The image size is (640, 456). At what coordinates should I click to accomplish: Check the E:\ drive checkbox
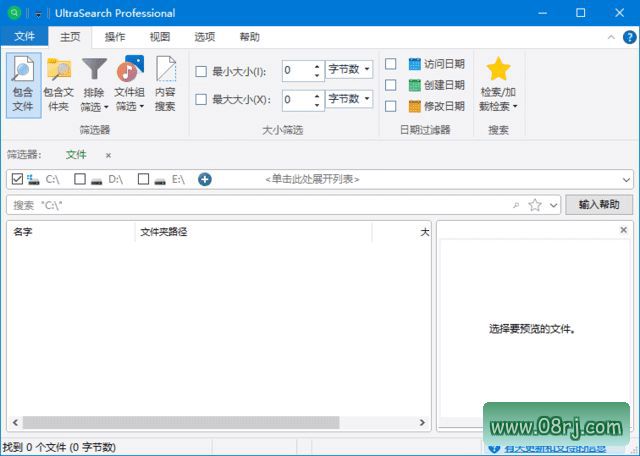coord(143,179)
